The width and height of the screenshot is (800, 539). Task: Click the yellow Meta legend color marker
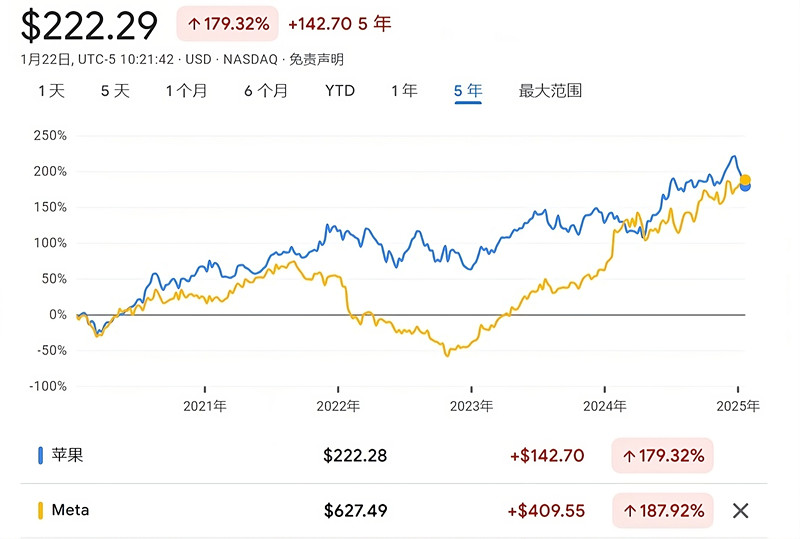coord(40,510)
